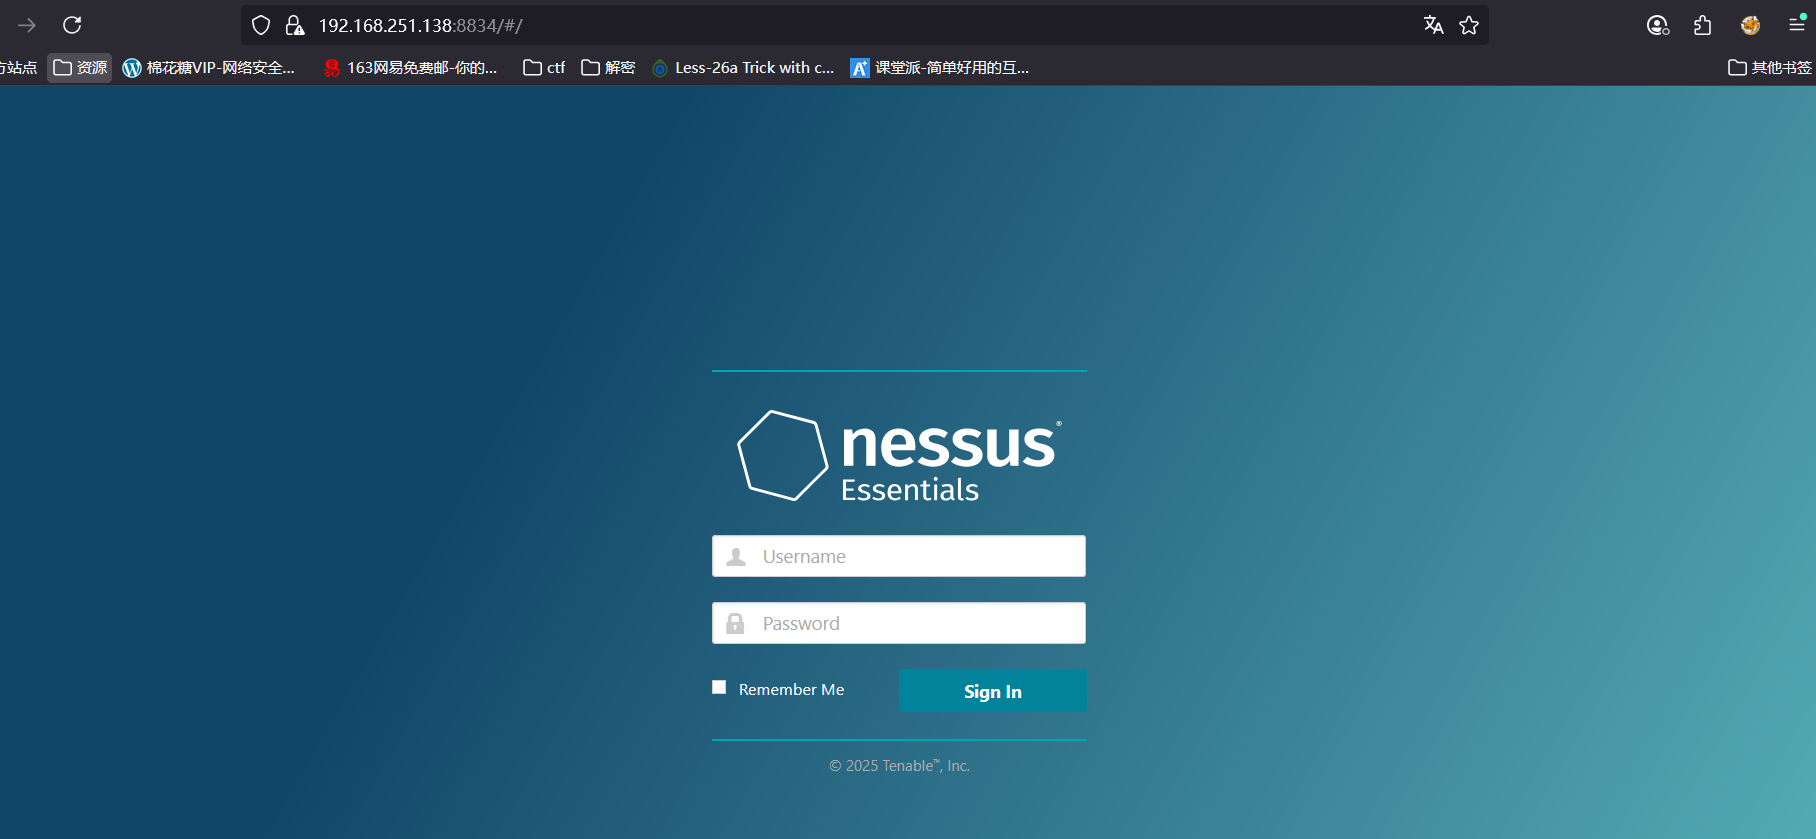1816x839 pixels.
Task: Open the Firefox account icon
Action: click(x=1658, y=25)
